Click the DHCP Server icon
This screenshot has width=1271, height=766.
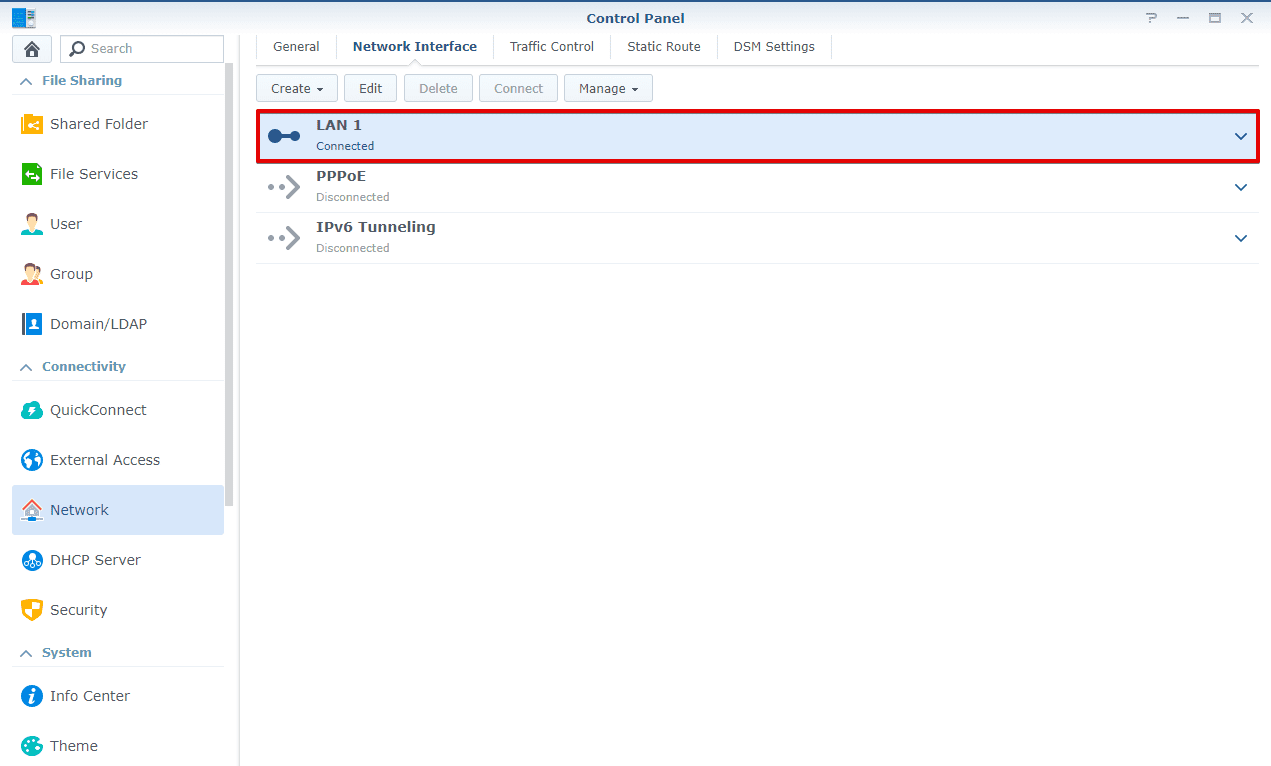tap(95, 559)
